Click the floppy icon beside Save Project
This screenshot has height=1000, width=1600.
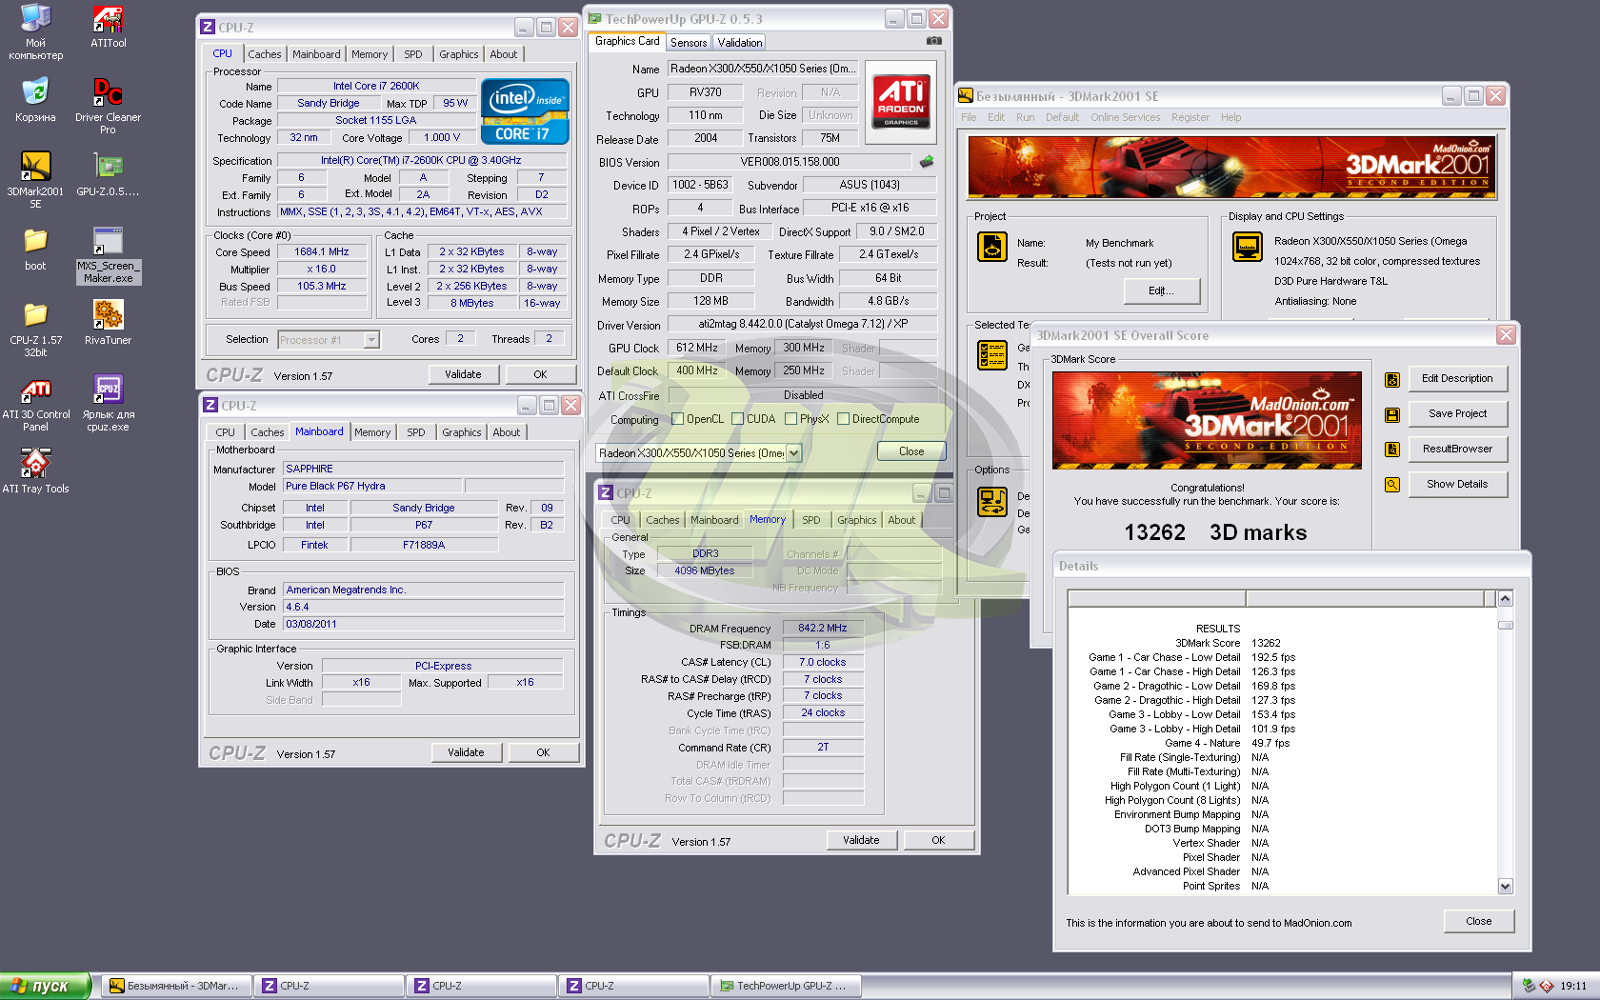point(1392,415)
